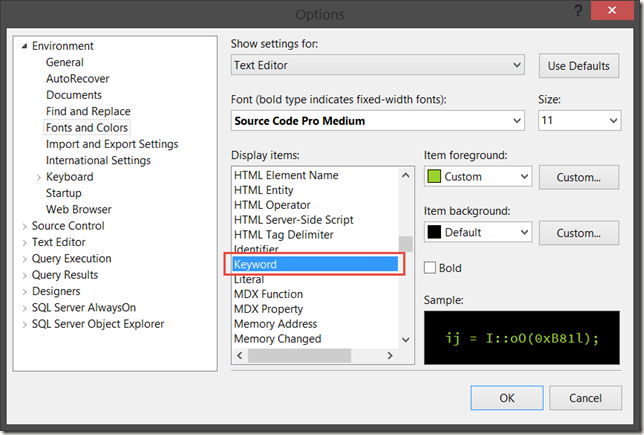This screenshot has height=435, width=644.
Task: Toggle the Bold checkbox
Action: [430, 268]
